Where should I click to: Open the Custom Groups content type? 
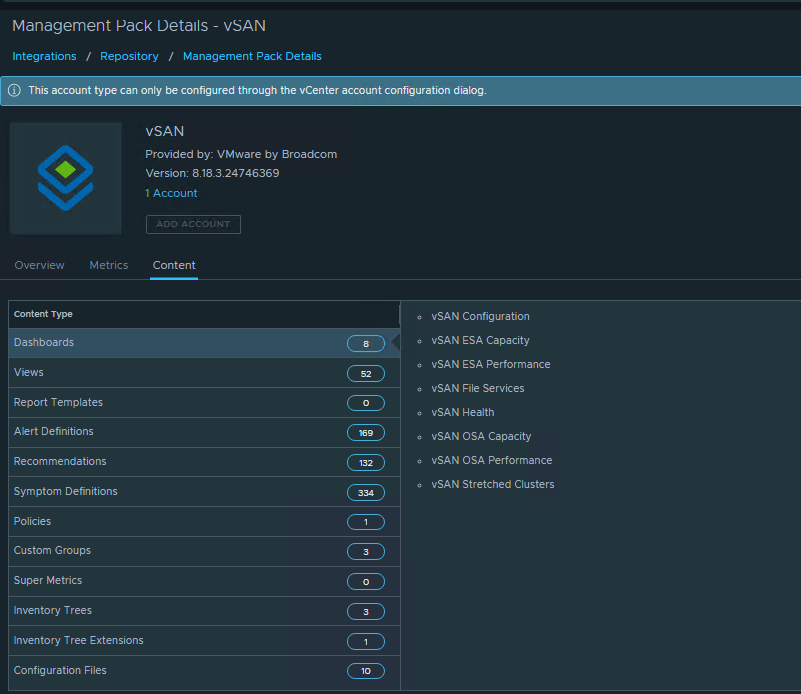click(x=52, y=551)
